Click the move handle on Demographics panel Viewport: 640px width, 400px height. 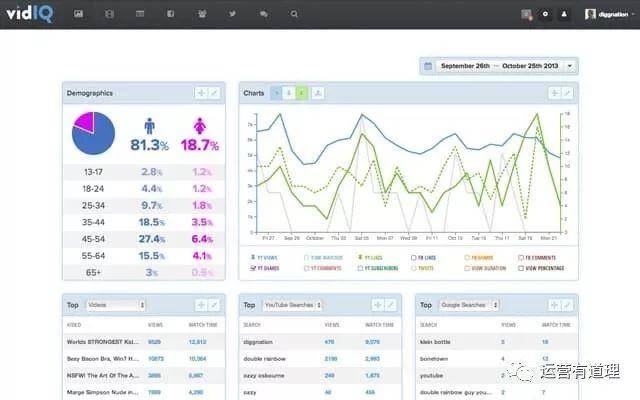[201, 93]
